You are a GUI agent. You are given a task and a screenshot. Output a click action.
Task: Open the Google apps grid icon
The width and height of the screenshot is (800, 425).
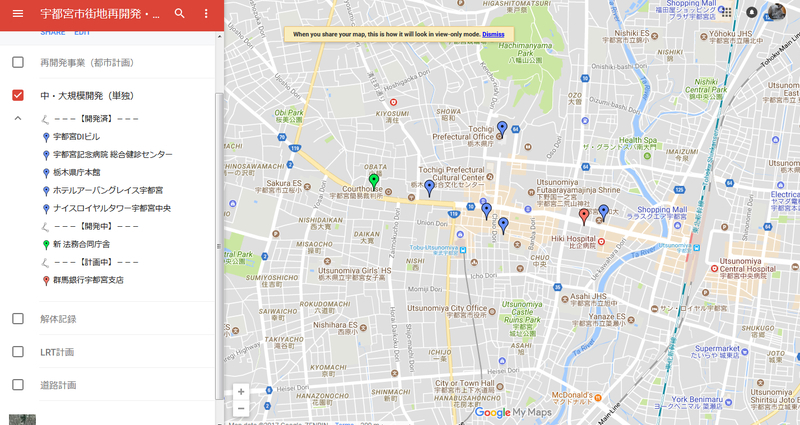coord(727,12)
